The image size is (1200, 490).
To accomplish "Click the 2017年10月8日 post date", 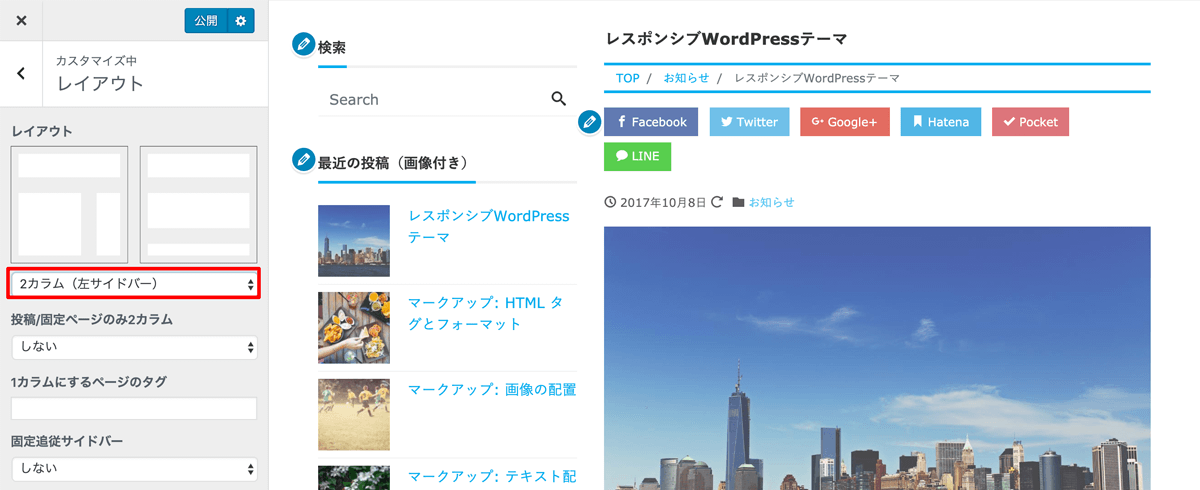I will (x=663, y=202).
